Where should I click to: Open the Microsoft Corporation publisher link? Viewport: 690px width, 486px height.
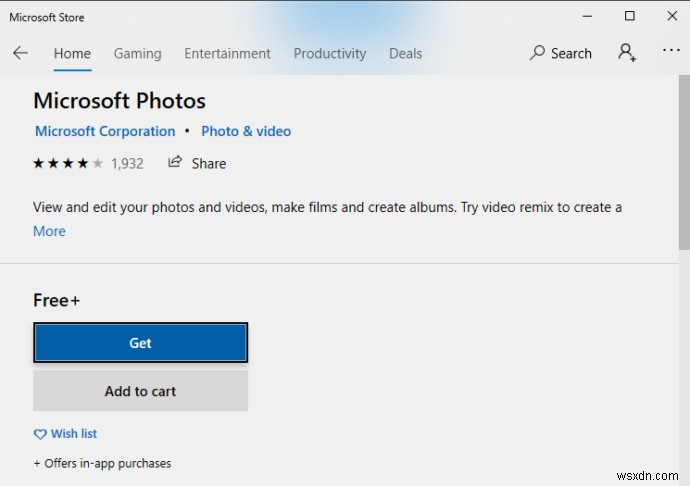(105, 131)
